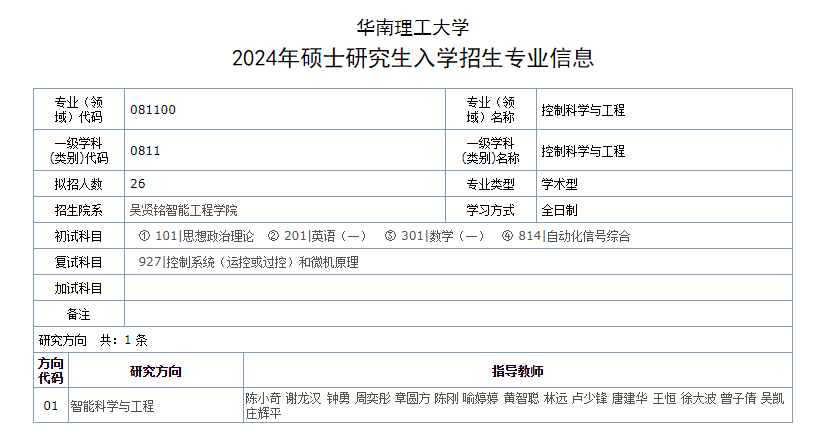The width and height of the screenshot is (819, 444).
Task: Click the value 学术型
Action: (x=559, y=184)
